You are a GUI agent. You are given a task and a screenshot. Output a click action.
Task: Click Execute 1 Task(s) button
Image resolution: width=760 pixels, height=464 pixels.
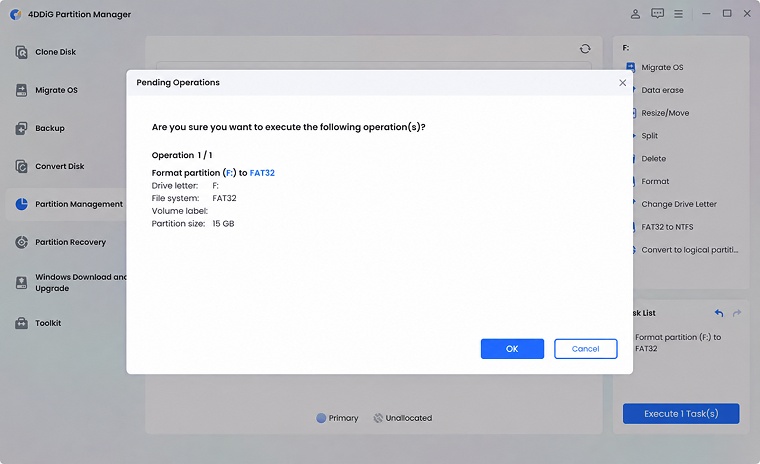click(x=681, y=414)
